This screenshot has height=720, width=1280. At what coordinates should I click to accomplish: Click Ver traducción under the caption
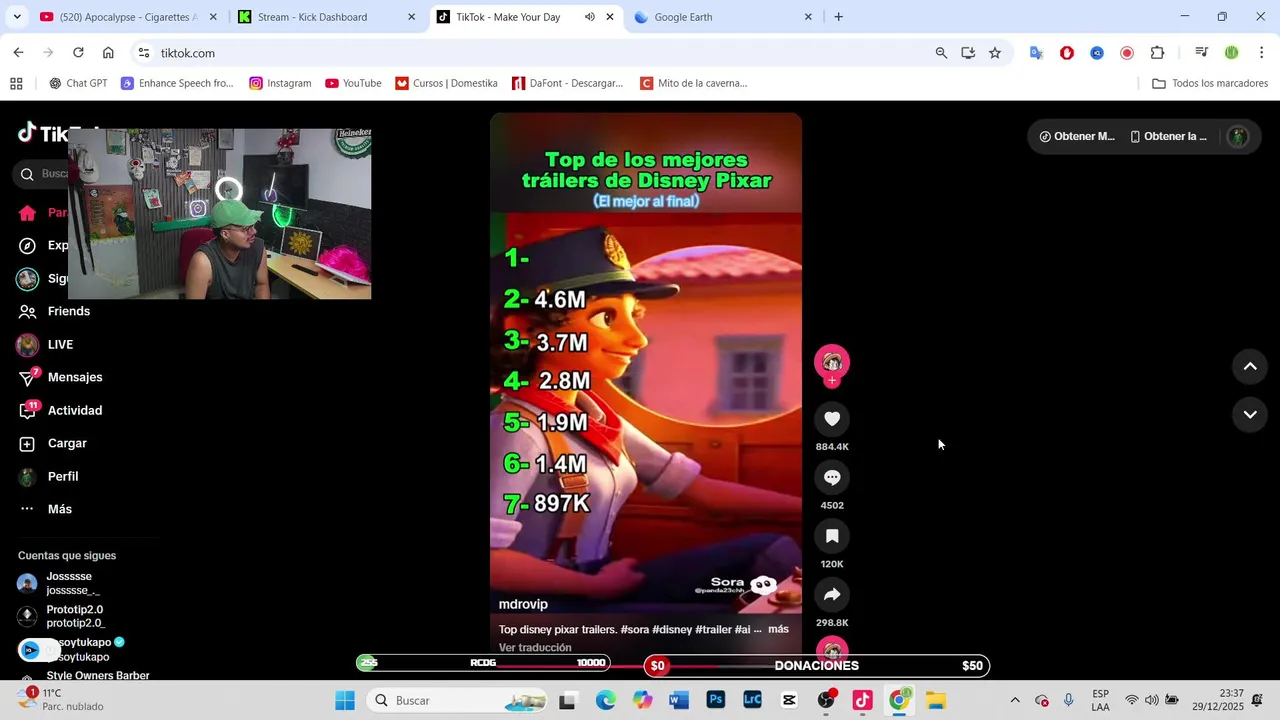535,648
